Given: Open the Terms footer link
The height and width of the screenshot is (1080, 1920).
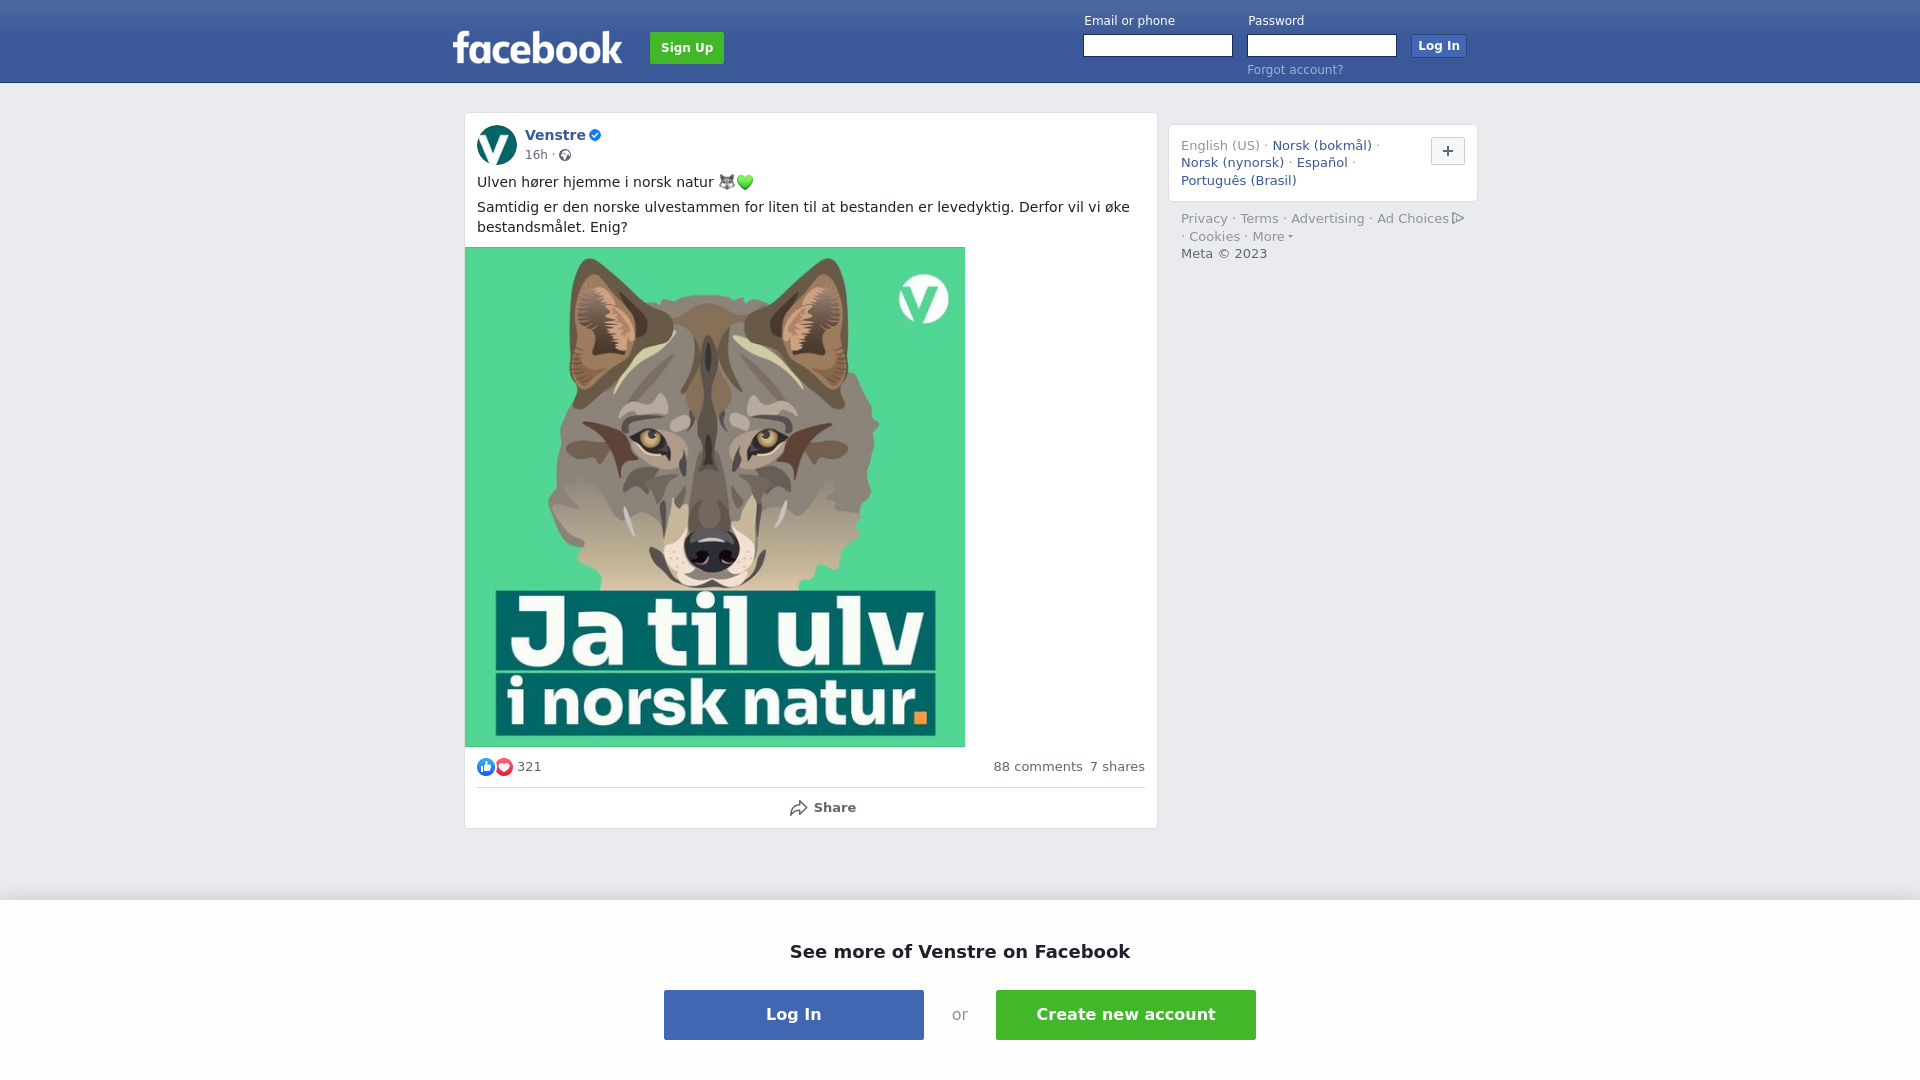Looking at the screenshot, I should coord(1259,219).
